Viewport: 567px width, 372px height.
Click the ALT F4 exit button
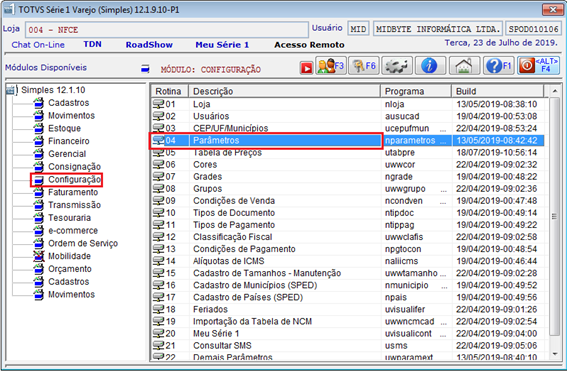[538, 66]
